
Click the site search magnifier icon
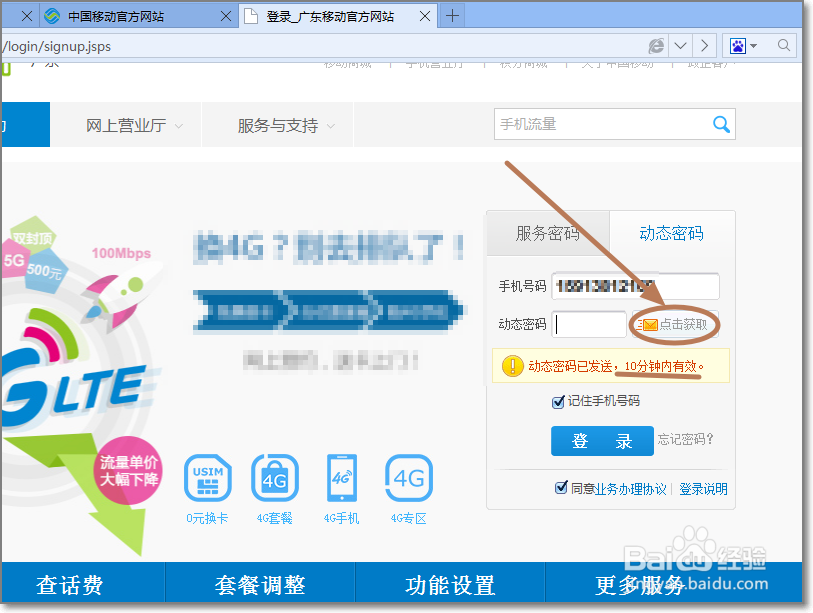[x=721, y=124]
